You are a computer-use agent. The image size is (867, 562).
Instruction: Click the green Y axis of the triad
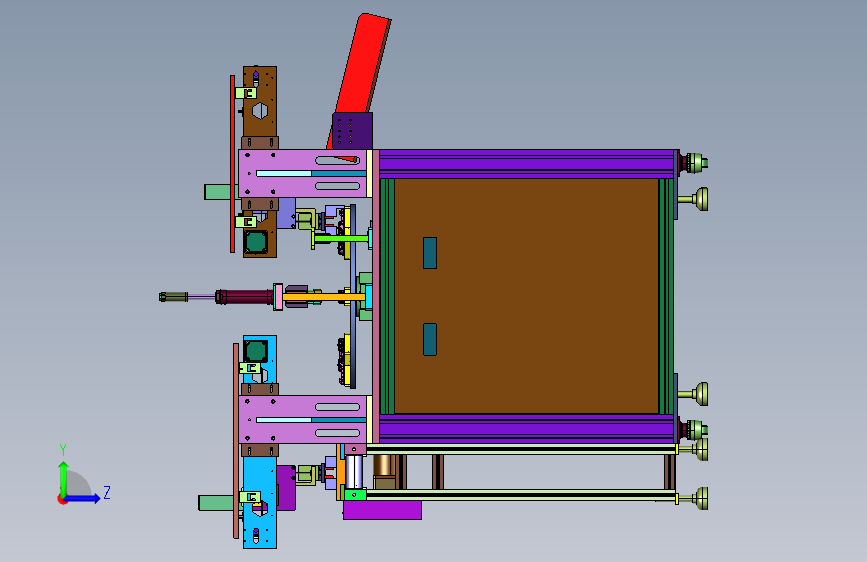(63, 480)
